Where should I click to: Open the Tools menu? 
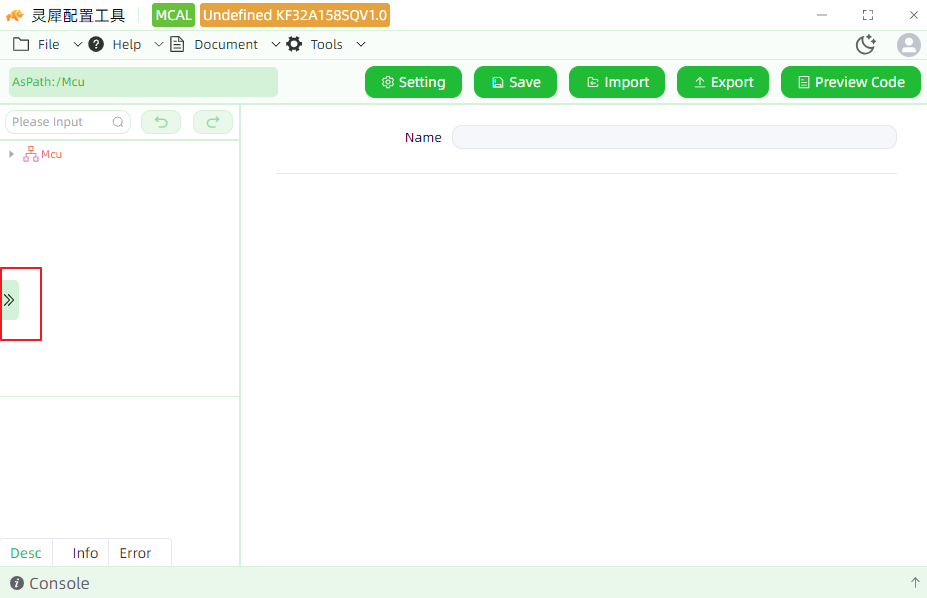click(x=326, y=44)
